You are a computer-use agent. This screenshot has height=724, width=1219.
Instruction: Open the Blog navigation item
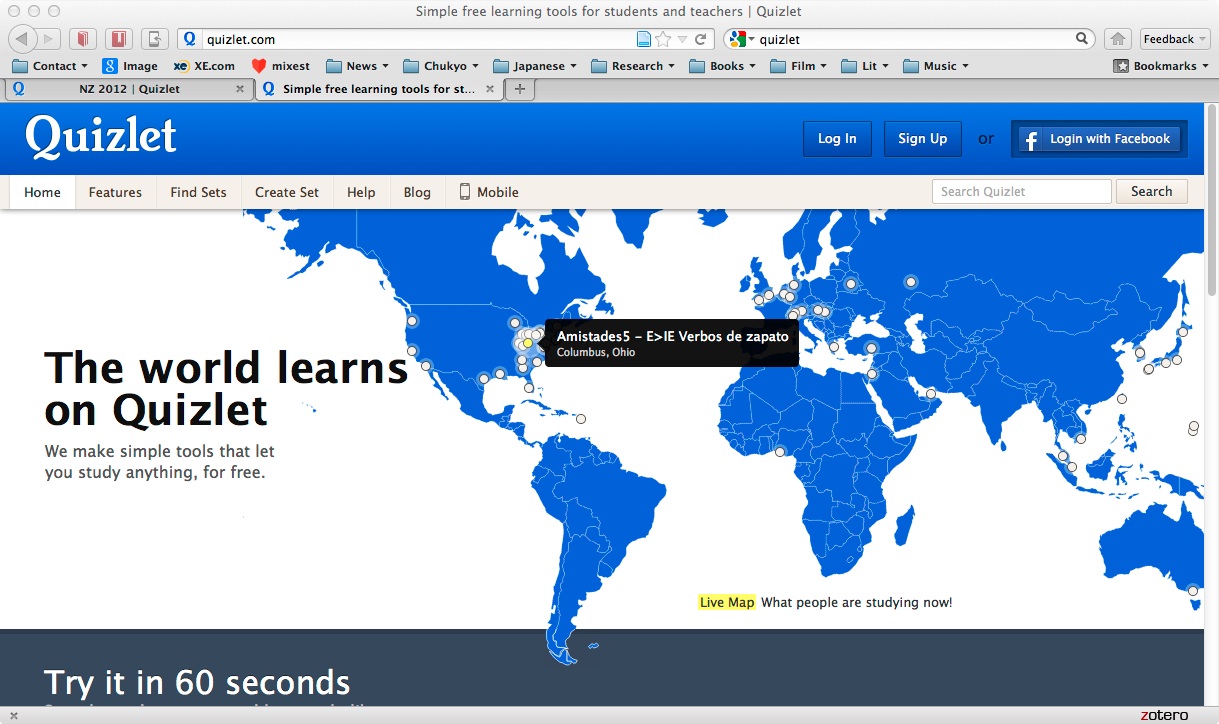pos(417,192)
